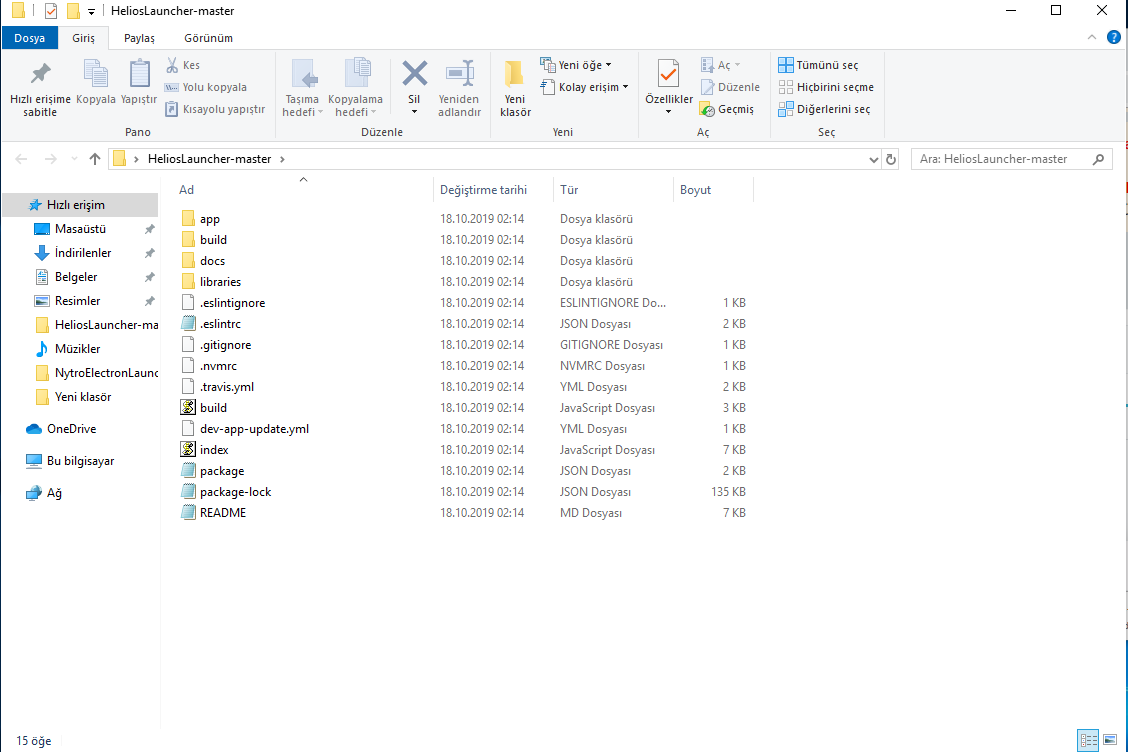Click the Özellikler (Properties) icon

tap(668, 74)
